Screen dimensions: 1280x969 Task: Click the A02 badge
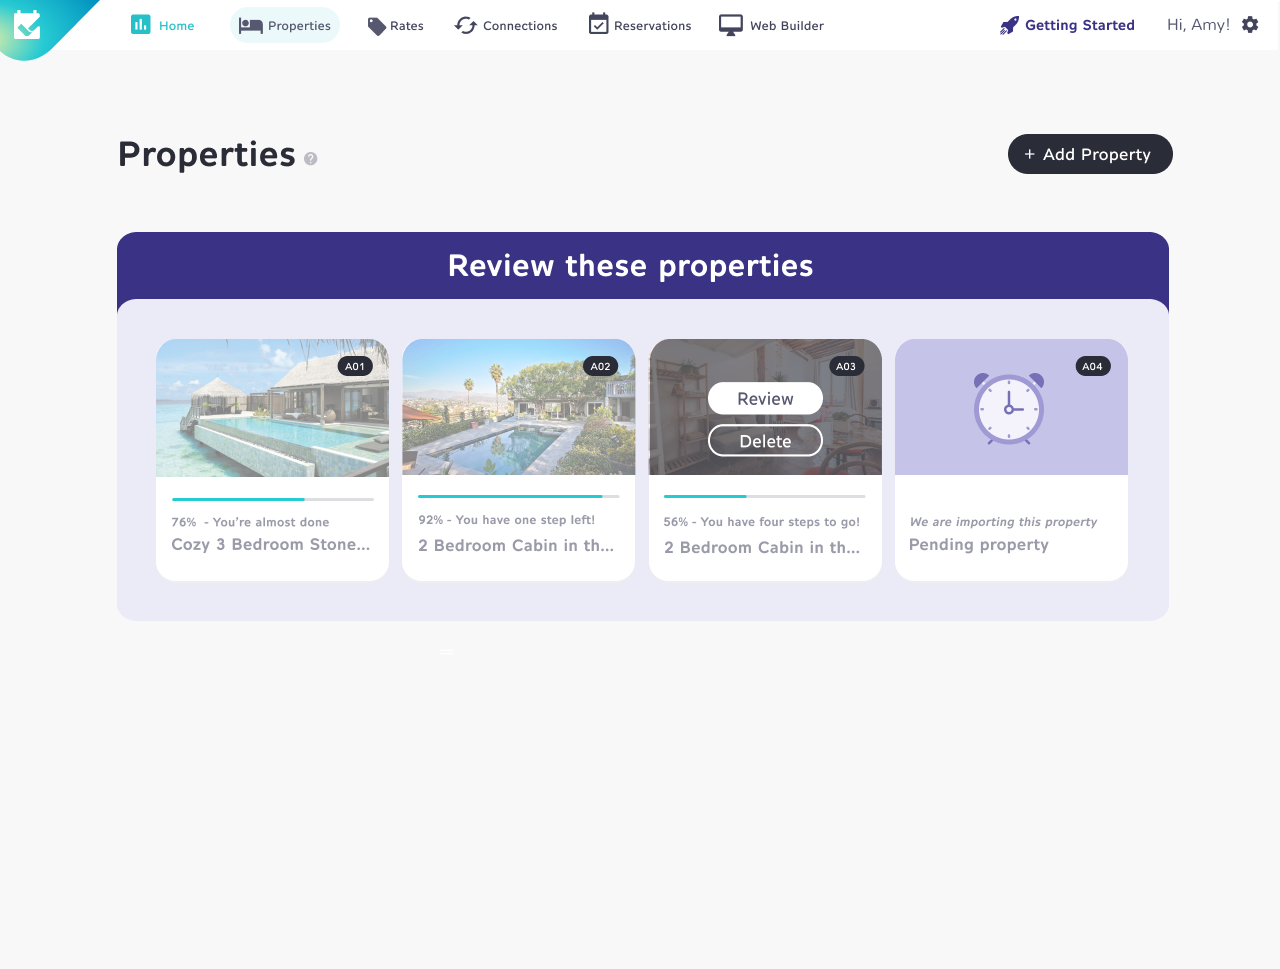click(x=601, y=366)
